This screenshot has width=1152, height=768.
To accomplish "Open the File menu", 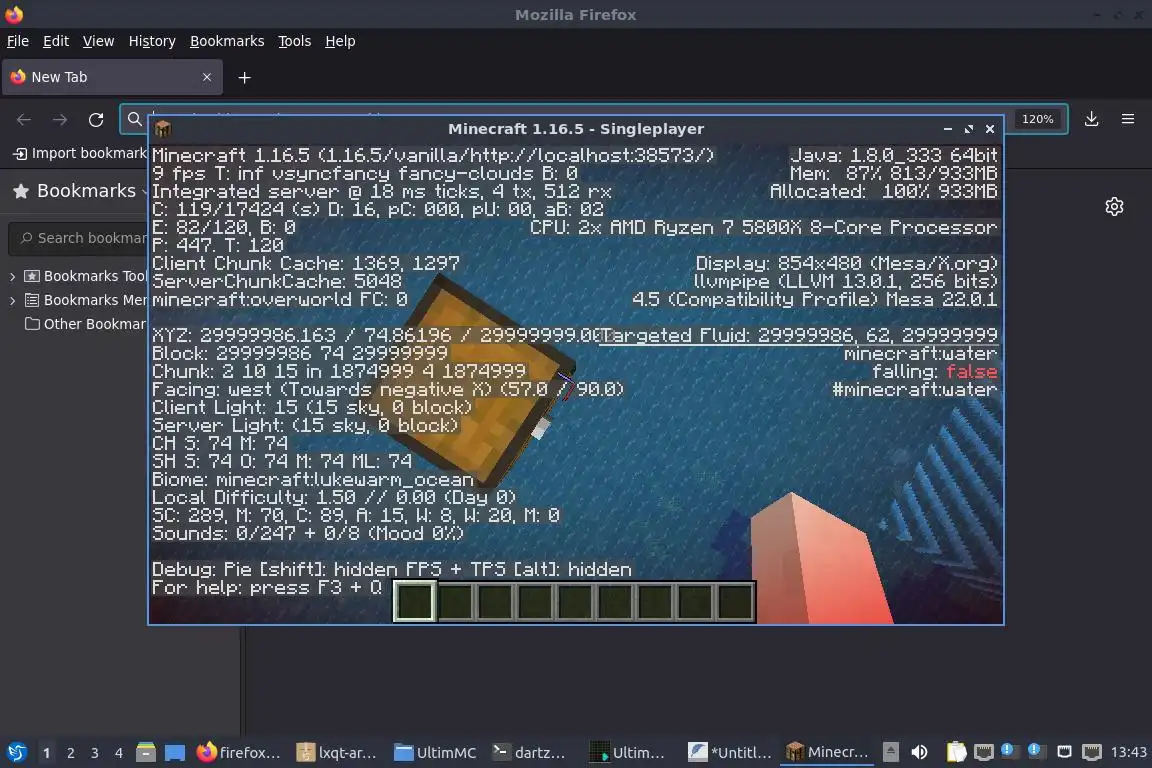I will 18,41.
